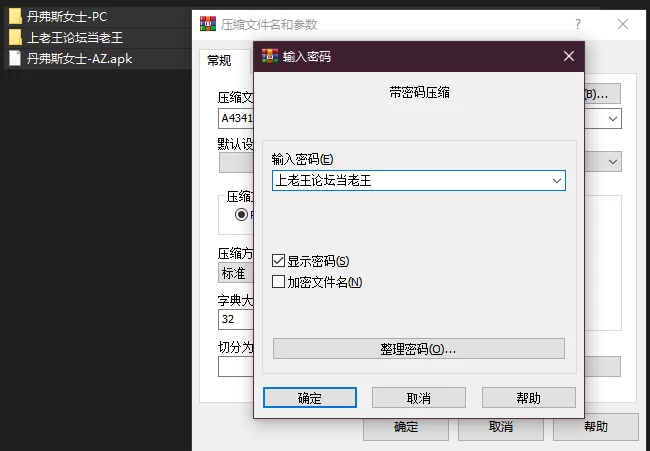Click dictionary size field showing 32
Screen dimensions: 650x451
coord(236,320)
